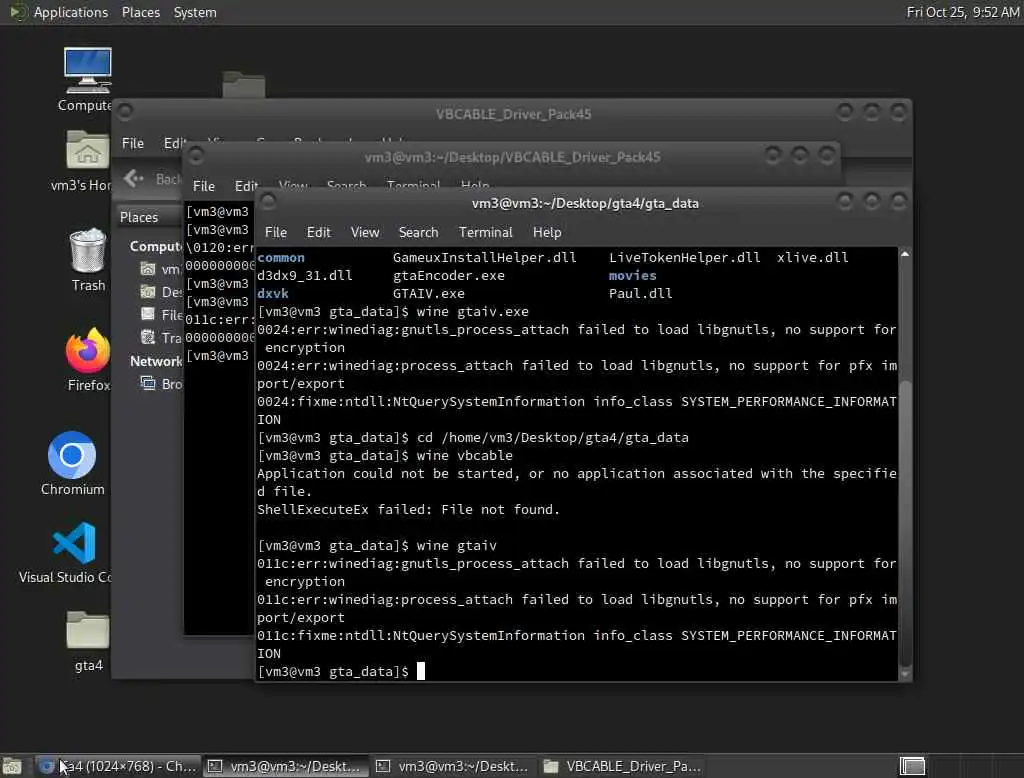Click 'Paul.dll' text in terminal
Image resolution: width=1024 pixels, height=778 pixels.
pyautogui.click(x=640, y=293)
